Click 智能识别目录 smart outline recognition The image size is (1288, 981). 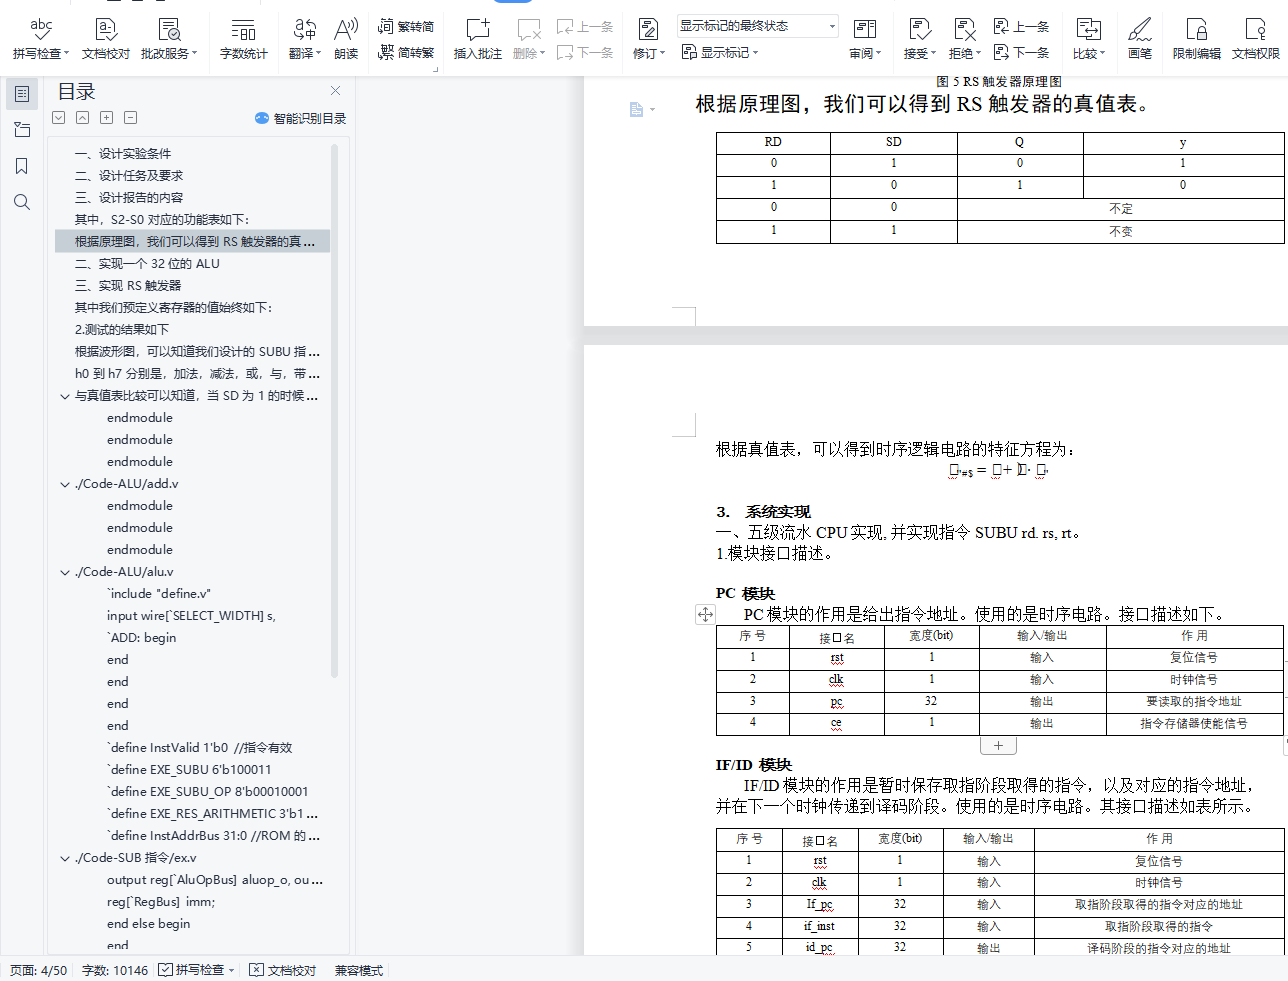(301, 118)
